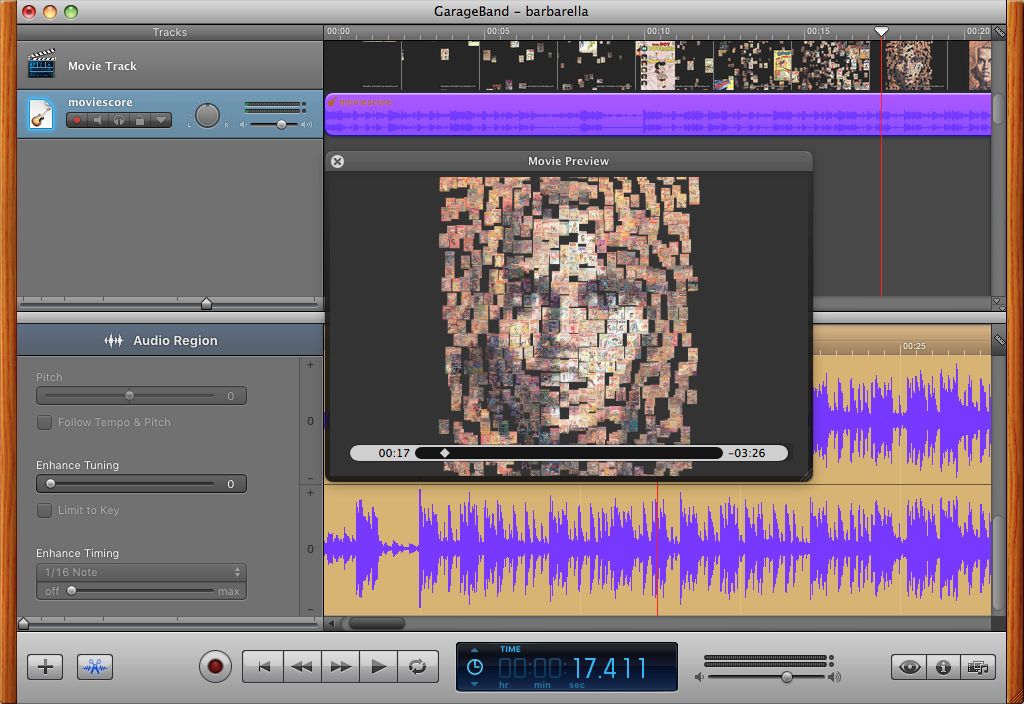Click the first movie track thumbnail frame
The width and height of the screenshot is (1024, 704).
point(363,65)
